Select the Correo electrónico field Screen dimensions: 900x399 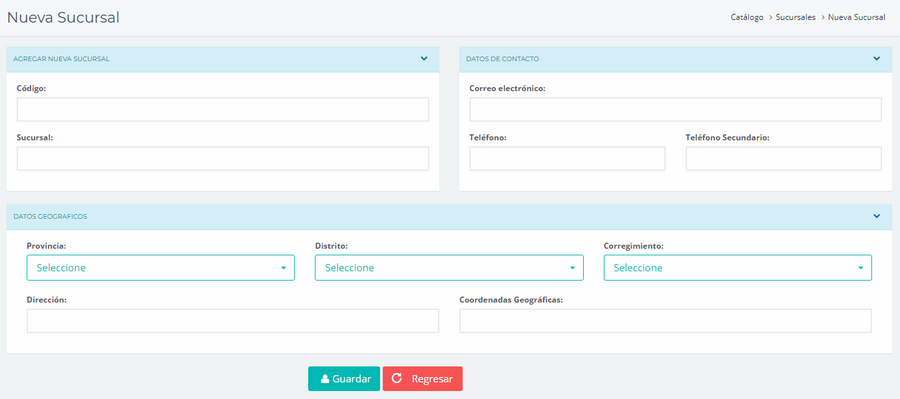(676, 109)
